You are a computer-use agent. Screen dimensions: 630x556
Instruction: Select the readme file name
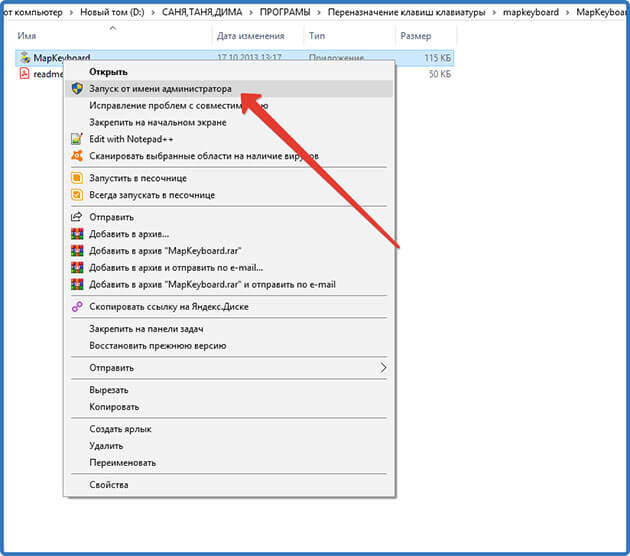(48, 74)
